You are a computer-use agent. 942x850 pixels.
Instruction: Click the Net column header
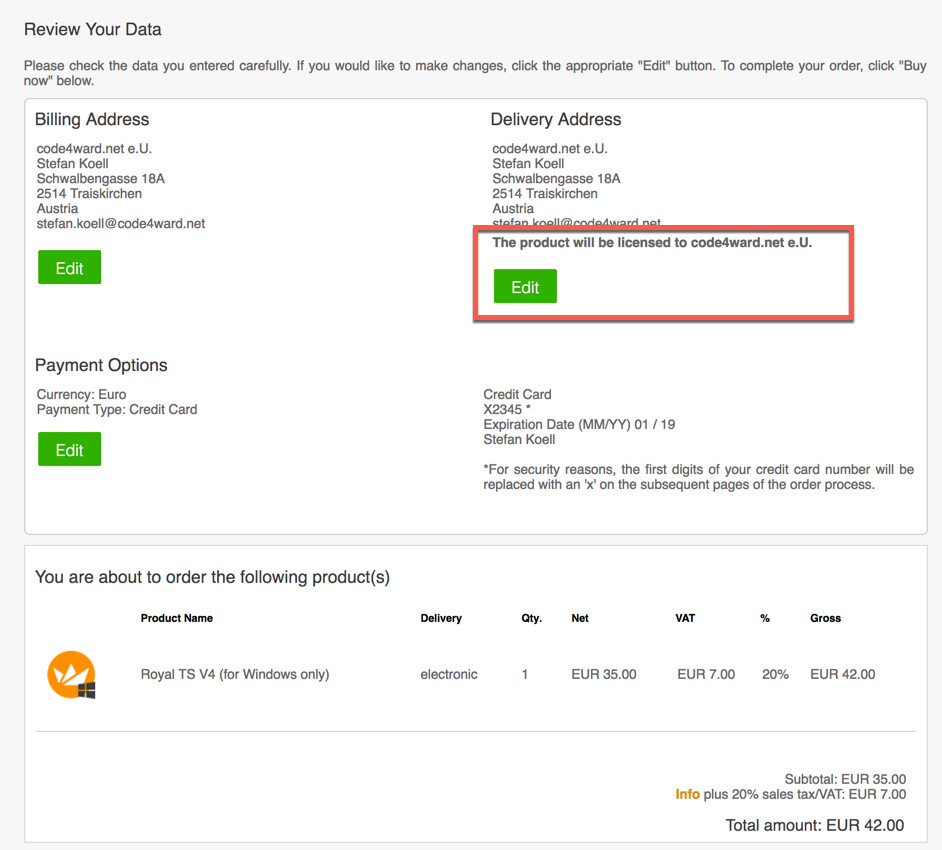coord(580,618)
